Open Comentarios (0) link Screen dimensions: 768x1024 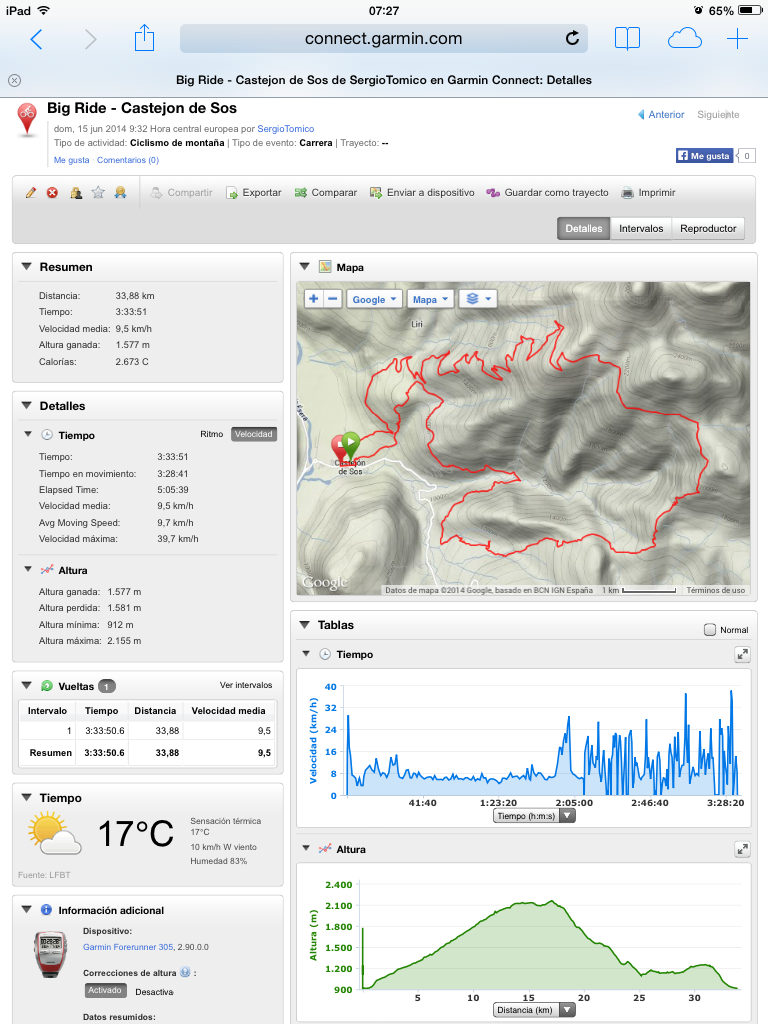pyautogui.click(x=128, y=160)
